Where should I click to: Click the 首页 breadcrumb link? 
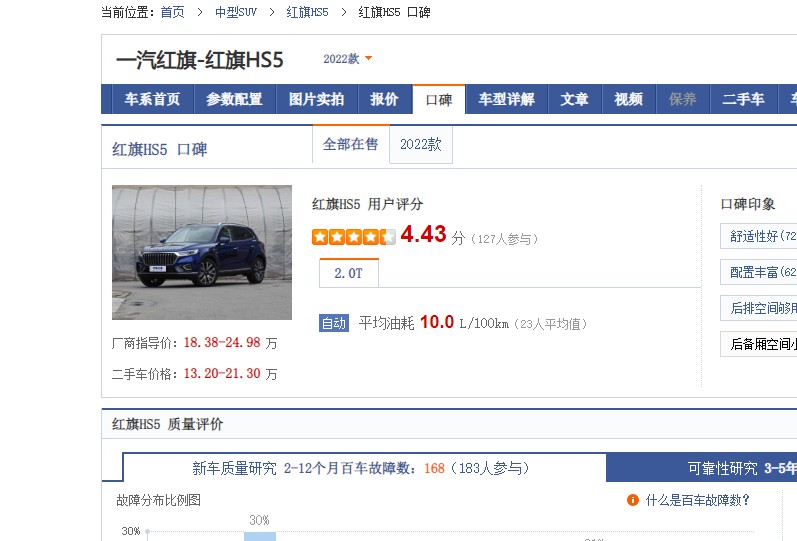172,12
